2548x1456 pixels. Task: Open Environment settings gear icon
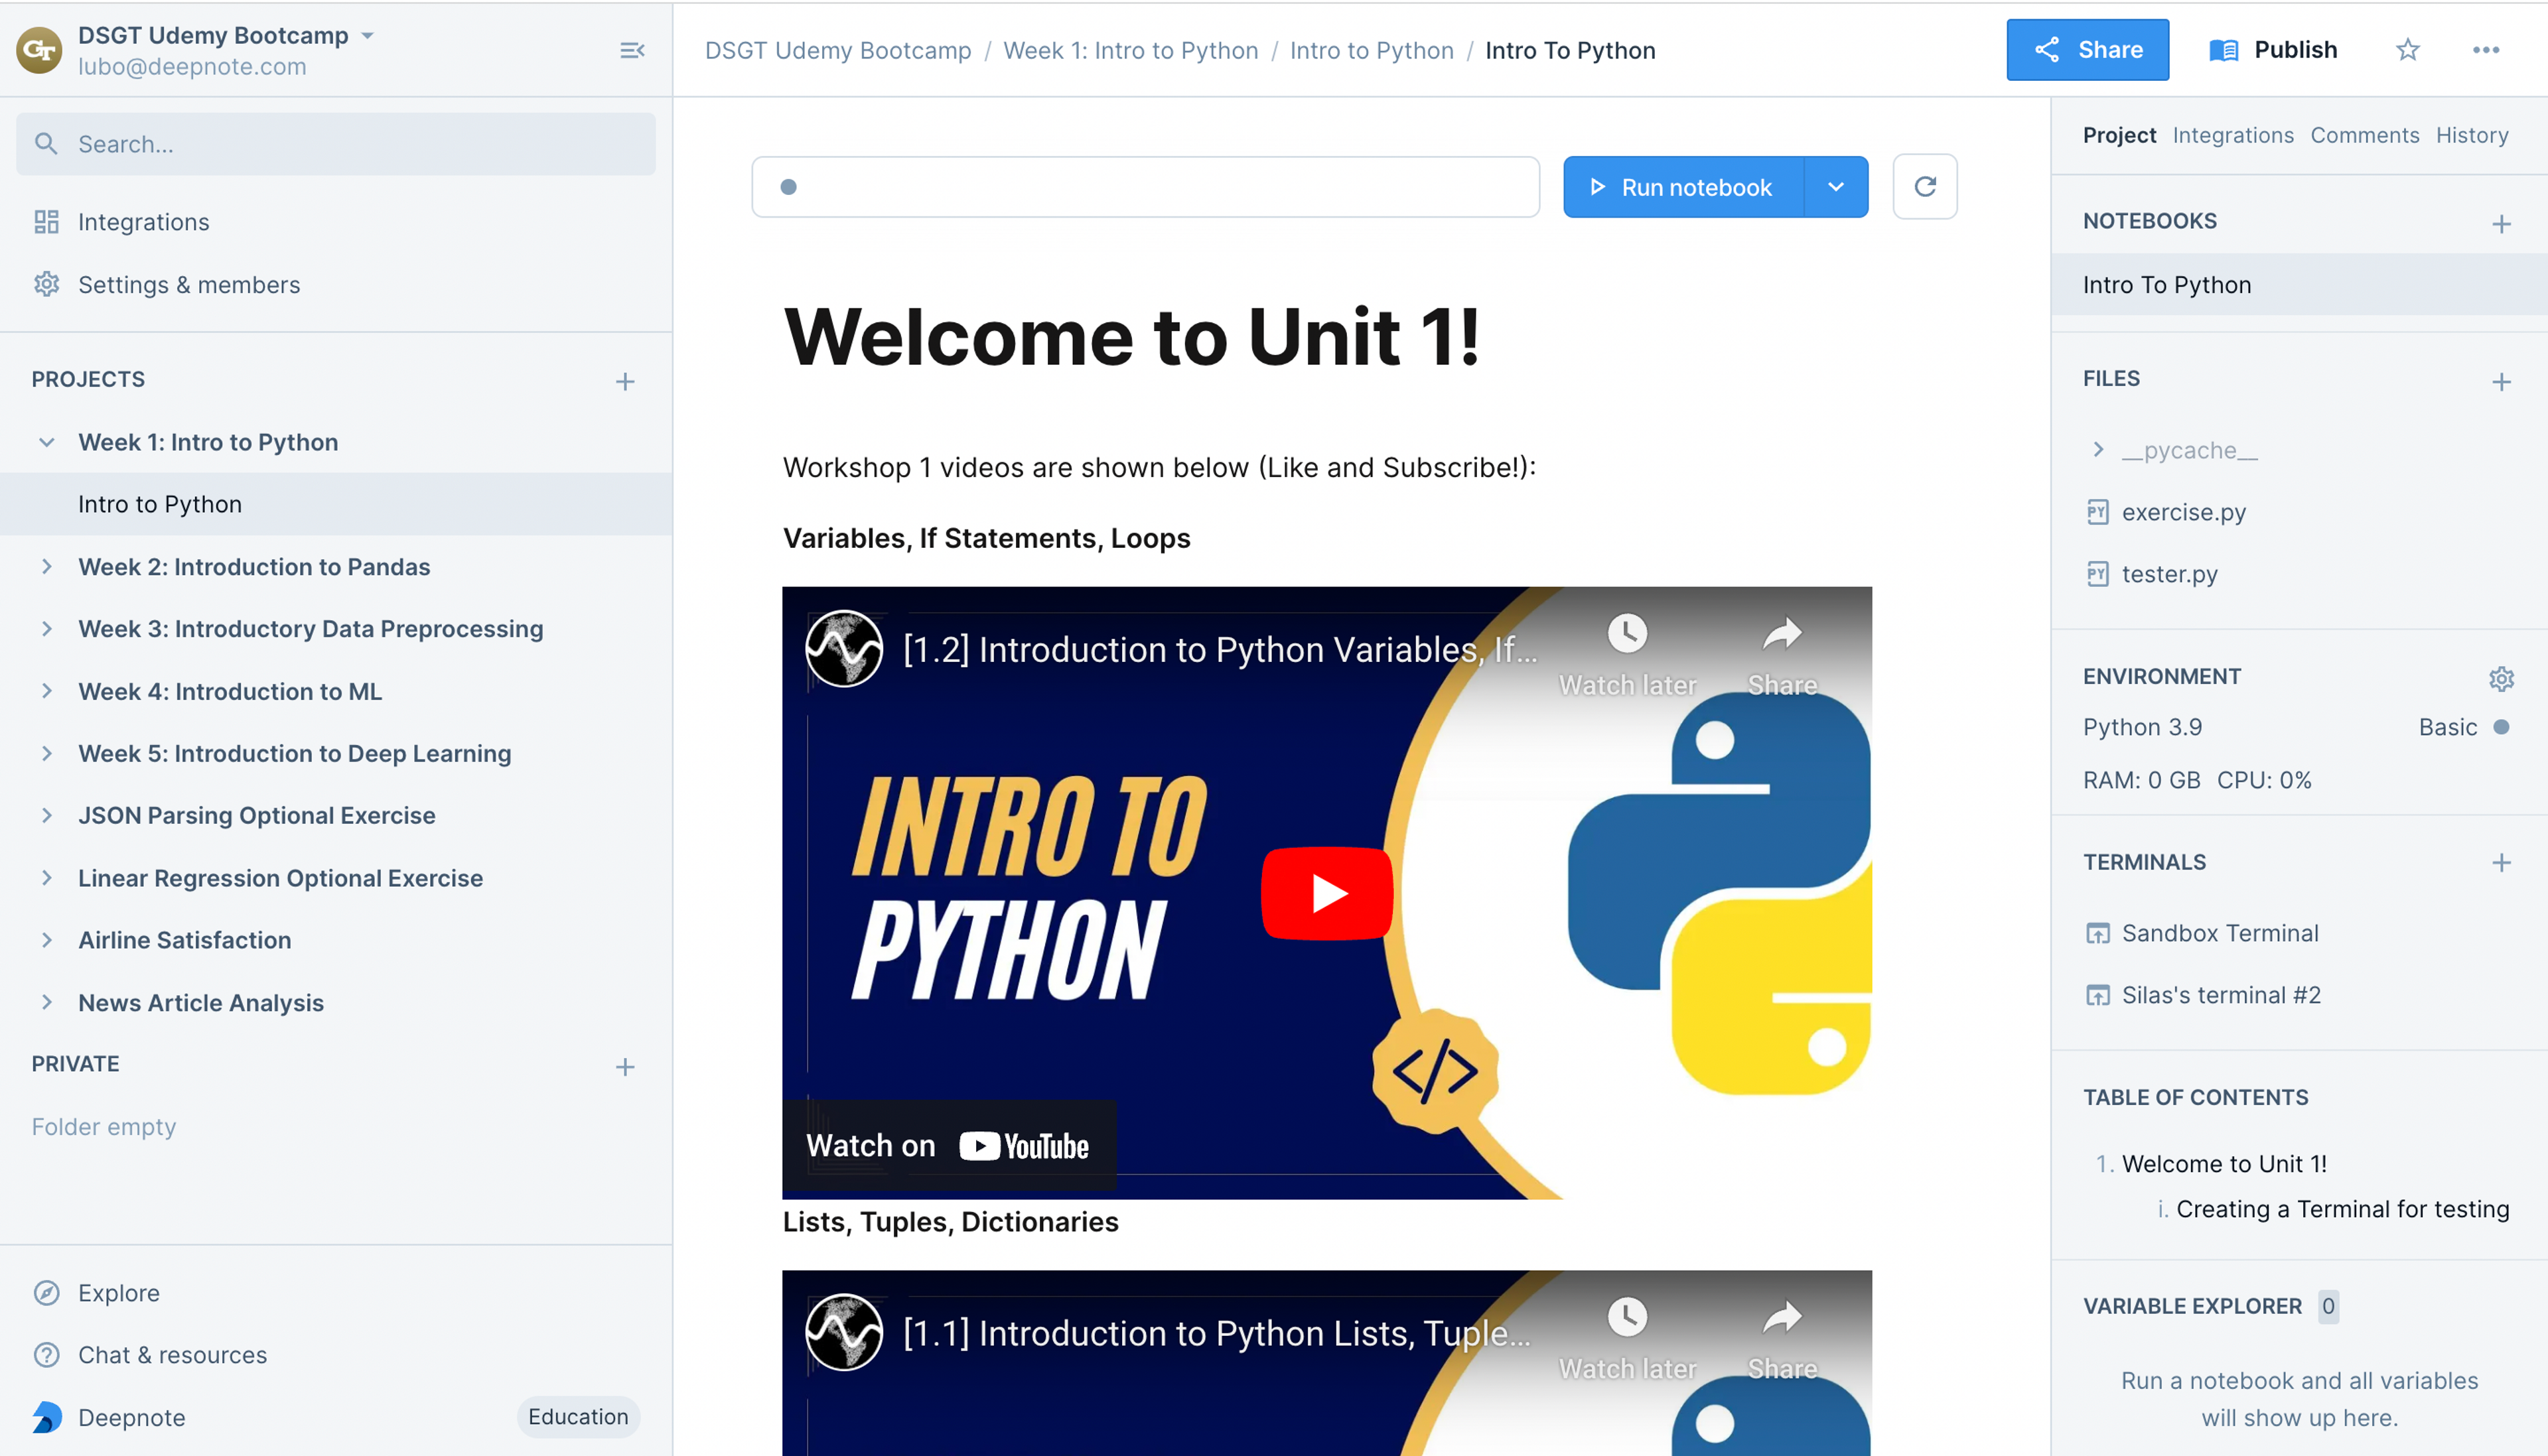[x=2501, y=678]
